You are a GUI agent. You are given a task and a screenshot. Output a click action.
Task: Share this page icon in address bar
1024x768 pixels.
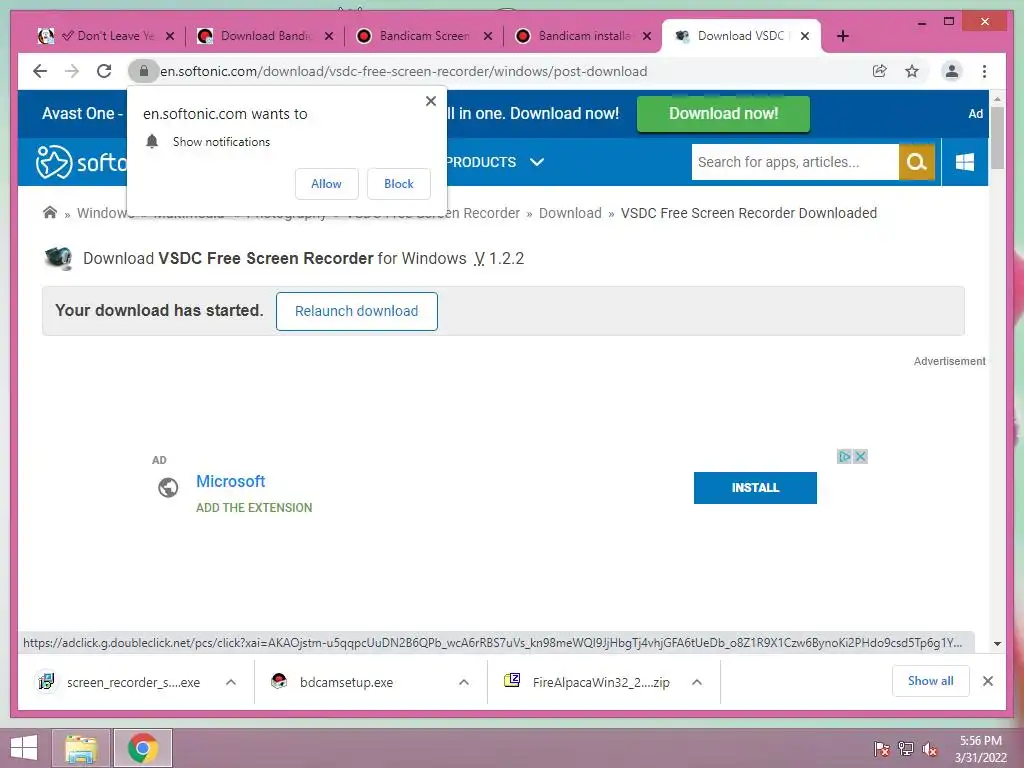pyautogui.click(x=880, y=71)
